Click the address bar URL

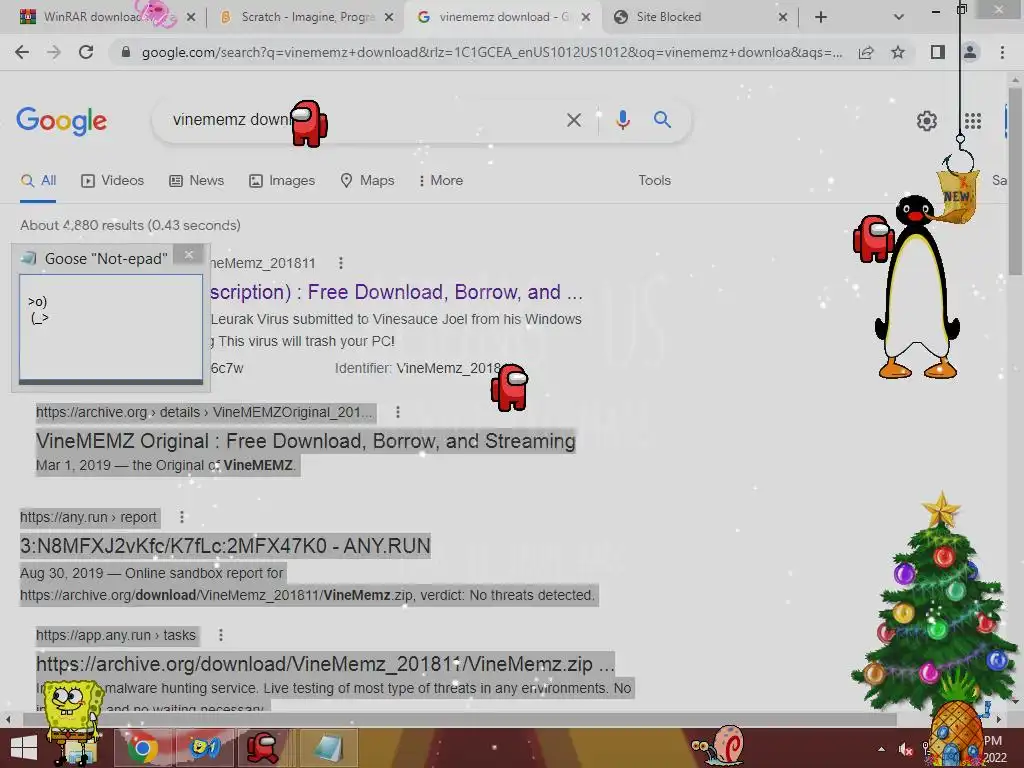coord(491,52)
